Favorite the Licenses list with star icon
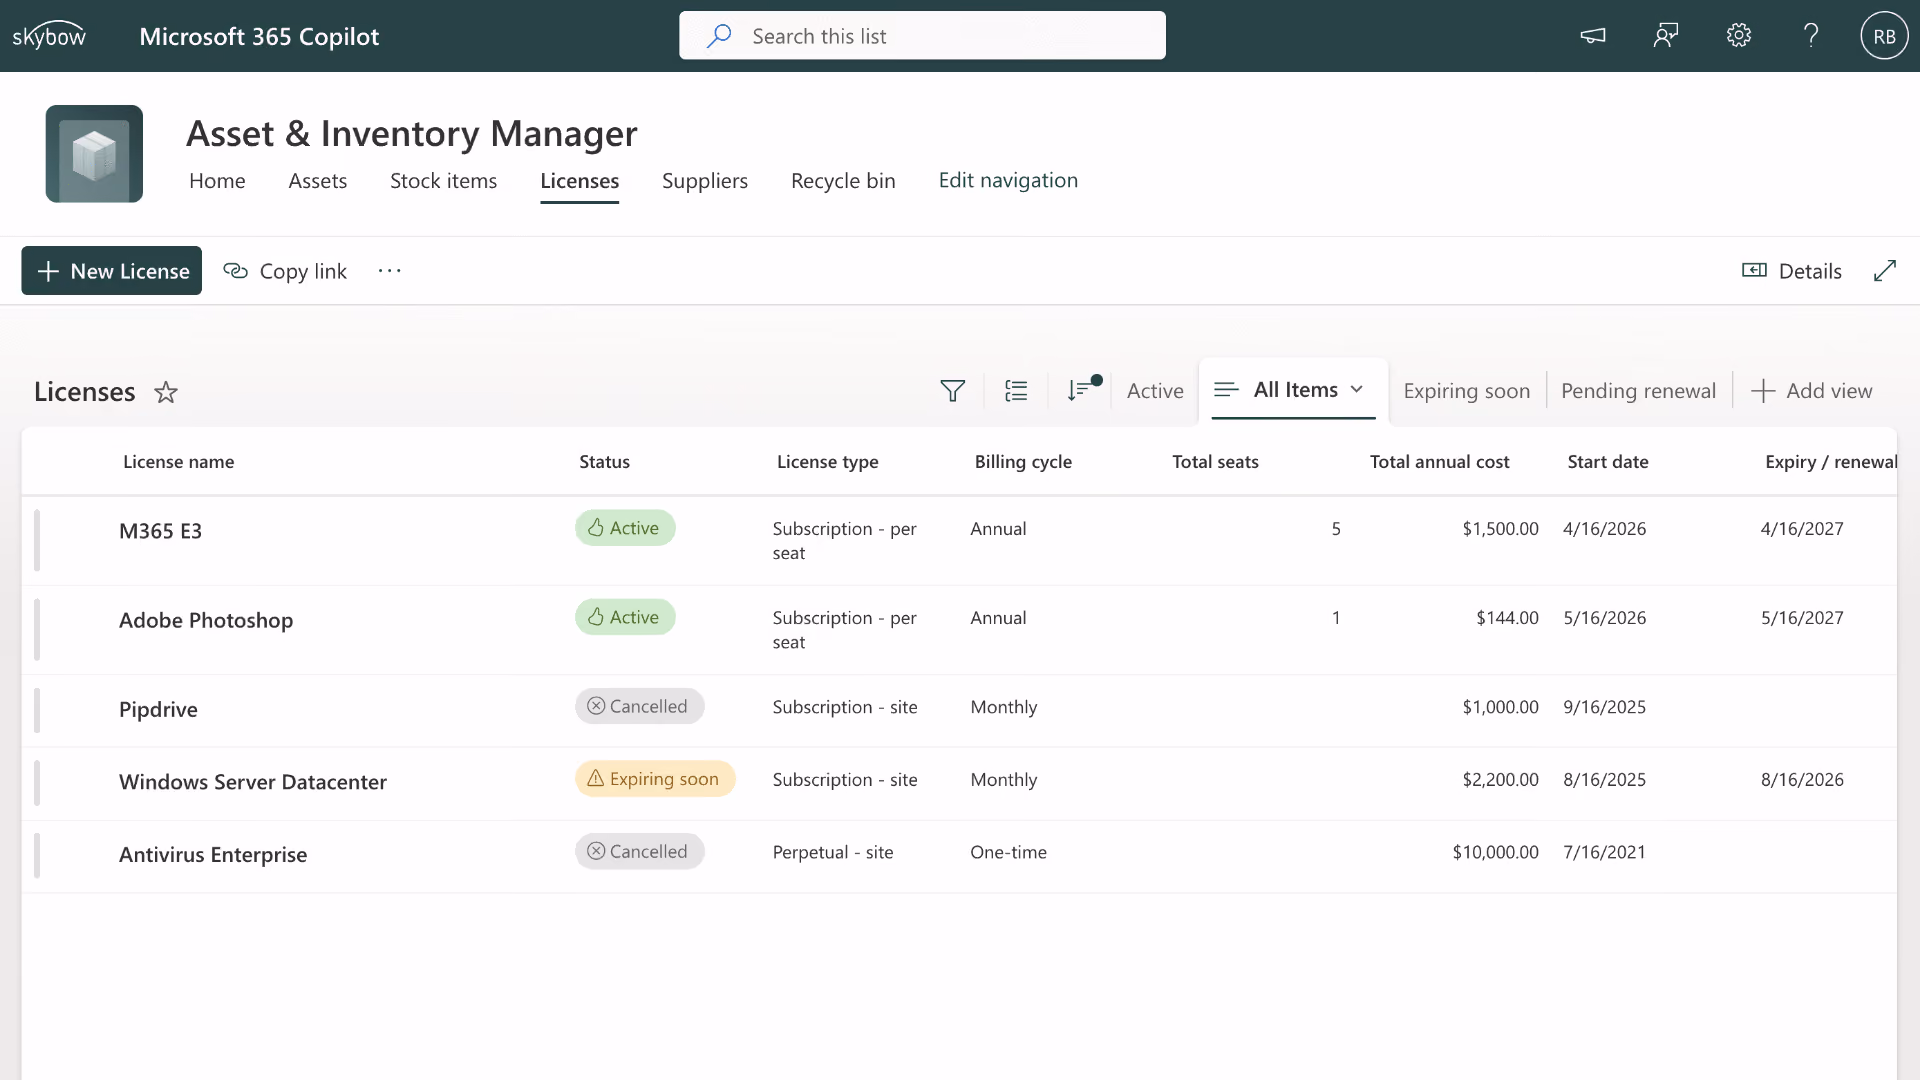The image size is (1920, 1080). tap(166, 392)
